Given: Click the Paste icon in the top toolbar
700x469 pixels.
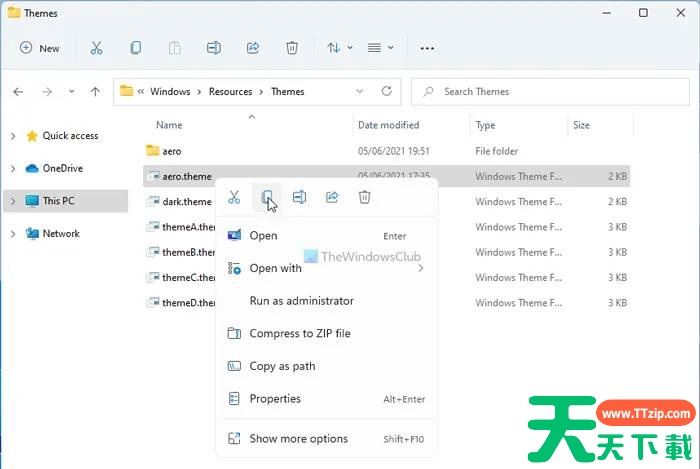Looking at the screenshot, I should [x=175, y=48].
